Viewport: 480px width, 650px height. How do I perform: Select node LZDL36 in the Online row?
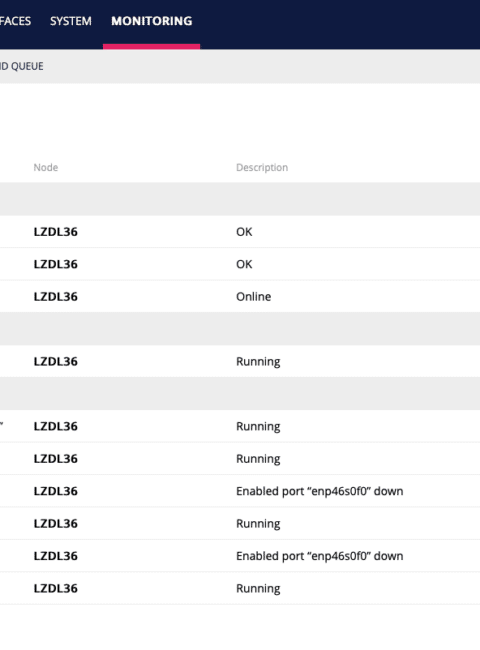point(56,297)
